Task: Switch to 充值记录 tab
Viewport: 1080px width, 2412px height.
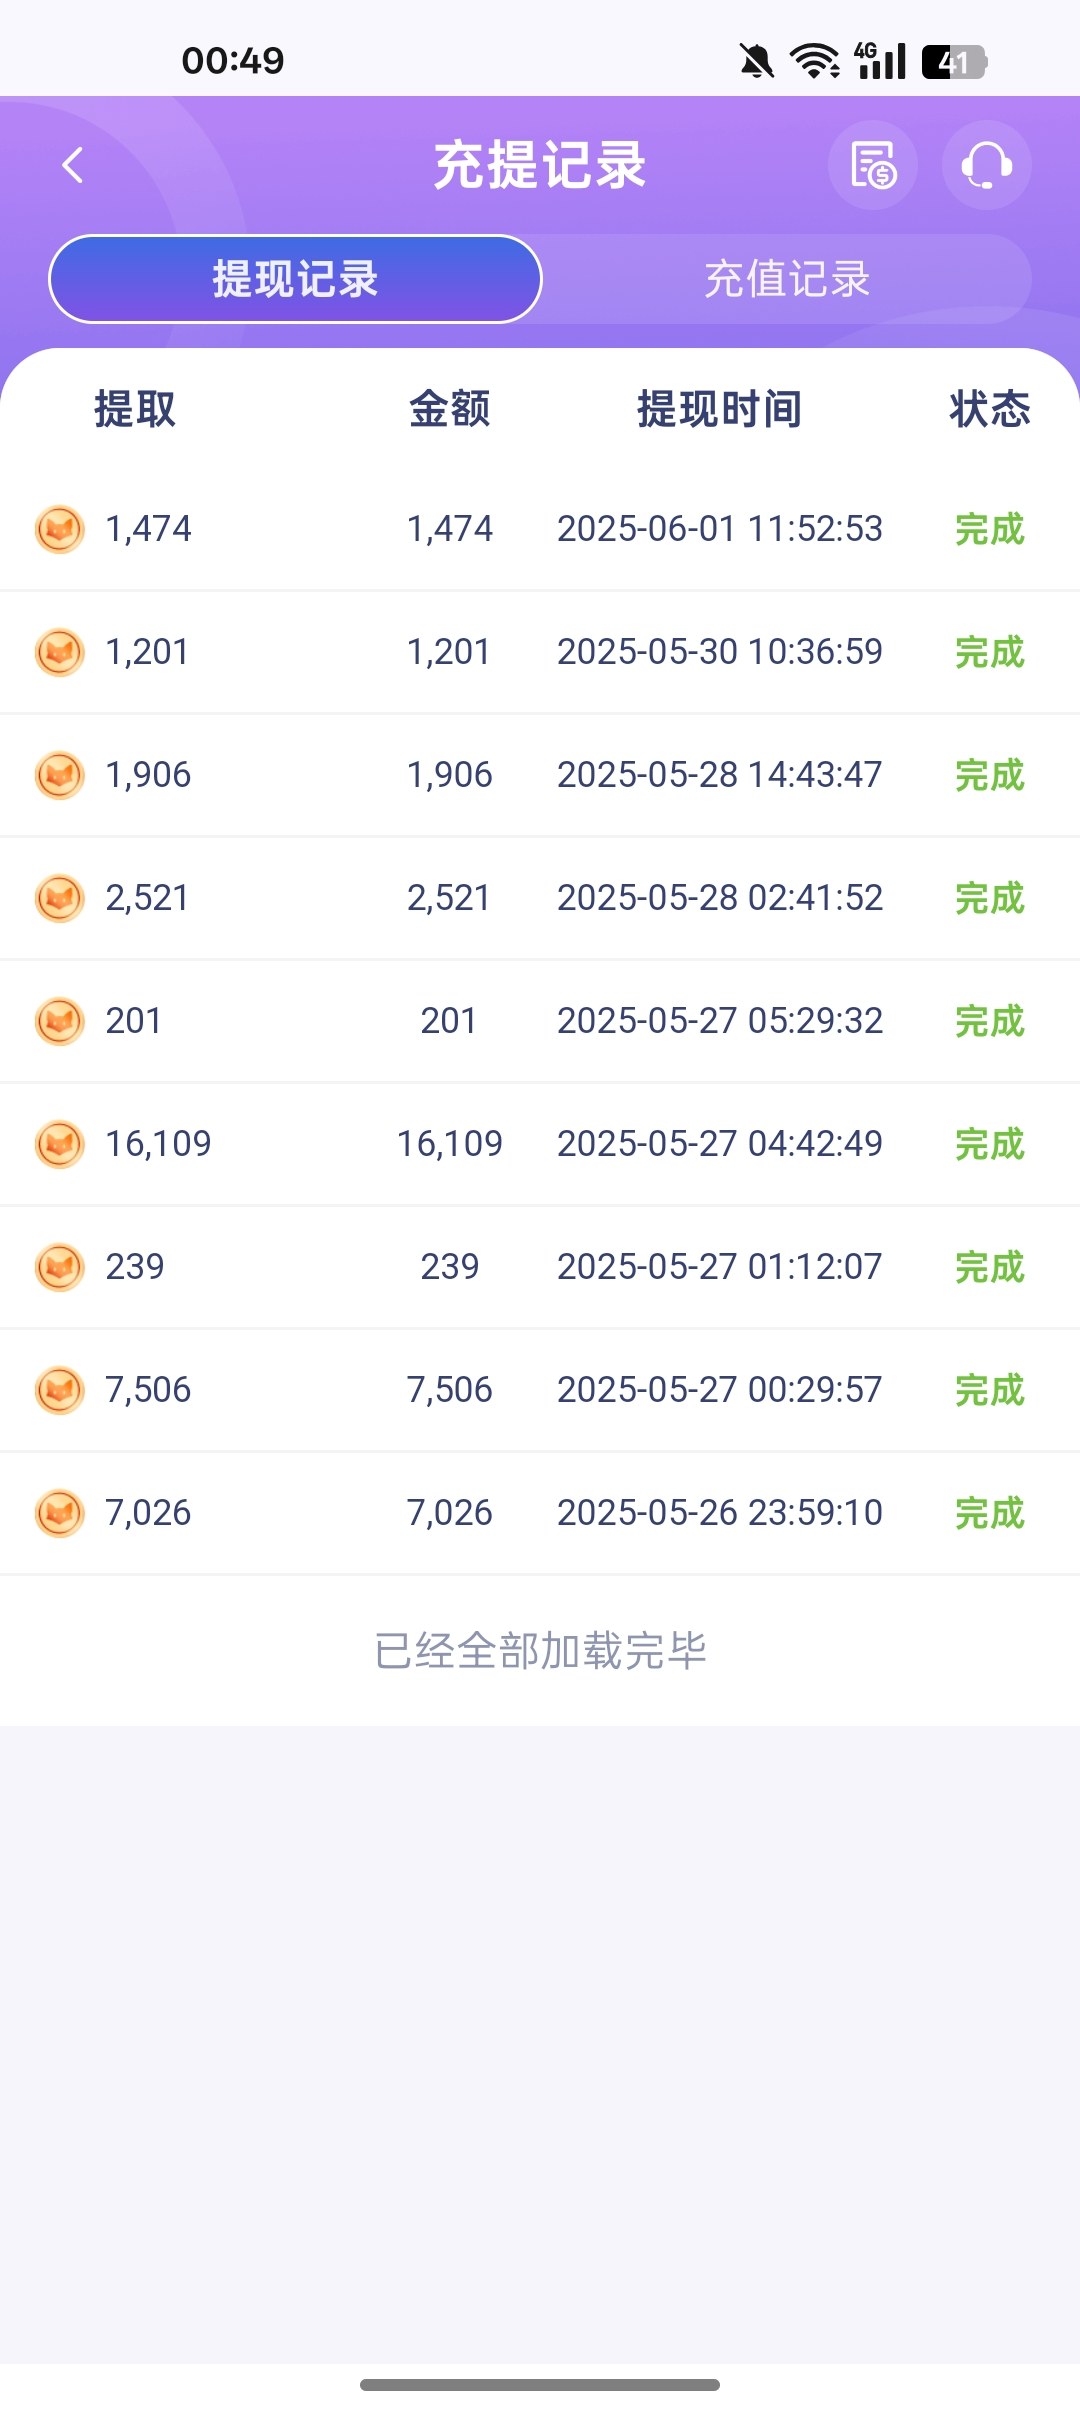Action: click(787, 279)
